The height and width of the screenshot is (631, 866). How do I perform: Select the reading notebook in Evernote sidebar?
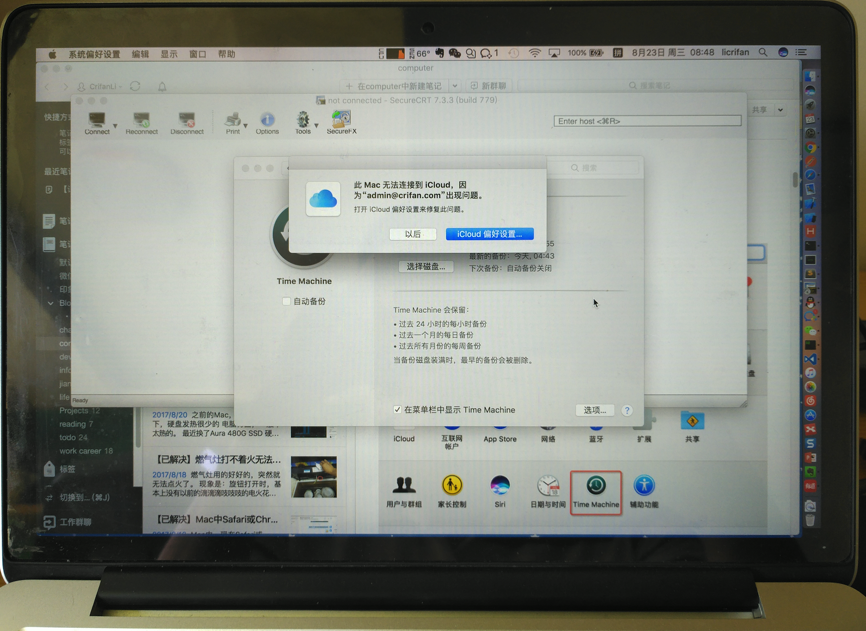pyautogui.click(x=76, y=424)
